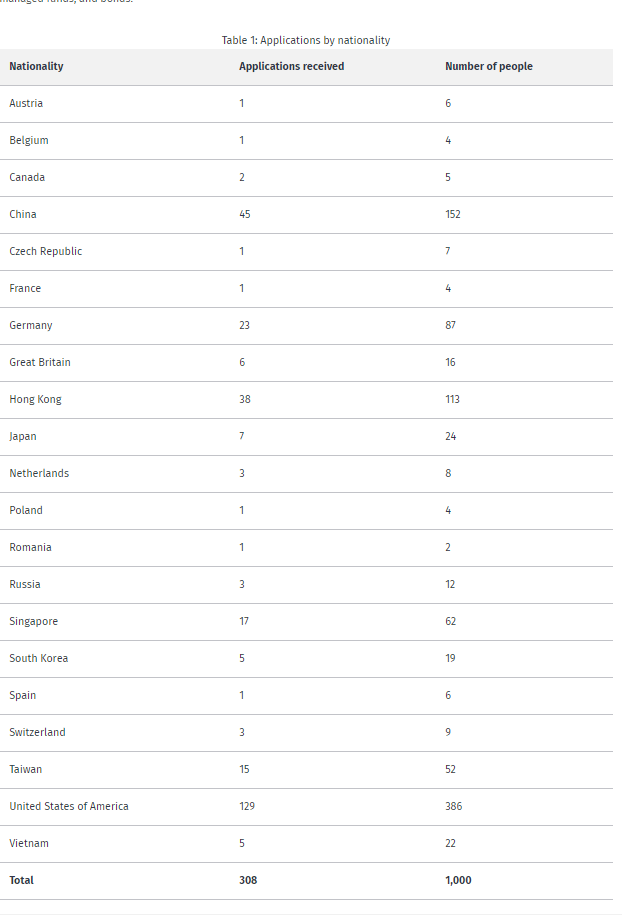Select the China nationality cell
Screen dimensions: 622x915
click(x=23, y=214)
